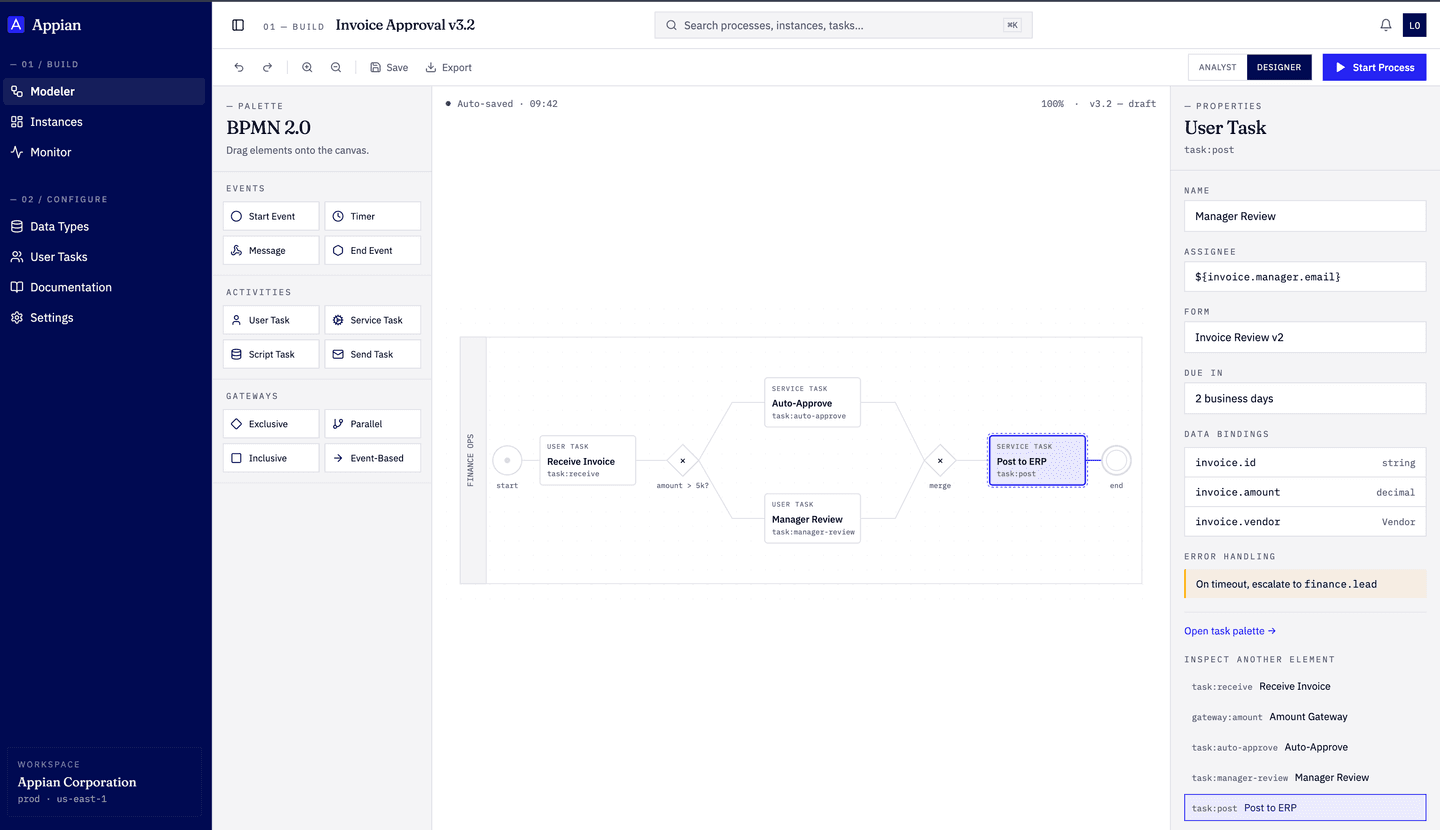Open task palette via the link
1440x830 pixels.
point(1230,631)
